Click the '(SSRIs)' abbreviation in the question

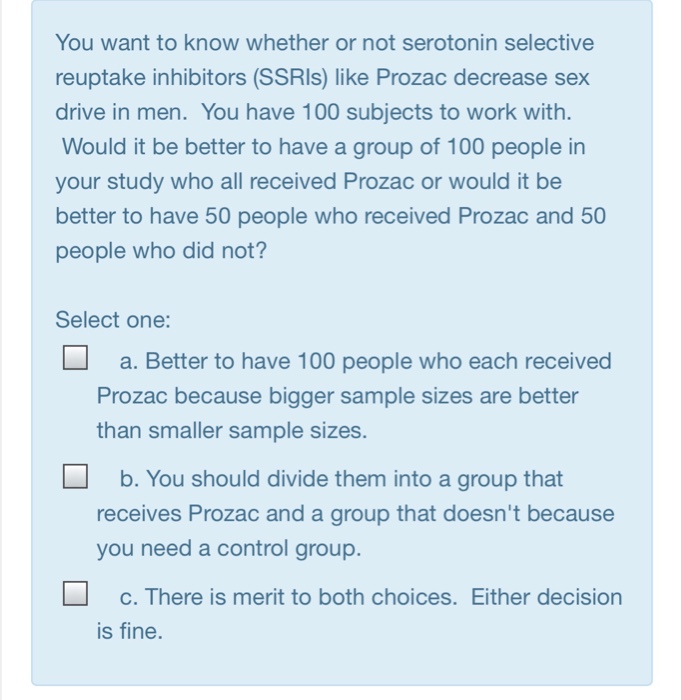pos(290,78)
